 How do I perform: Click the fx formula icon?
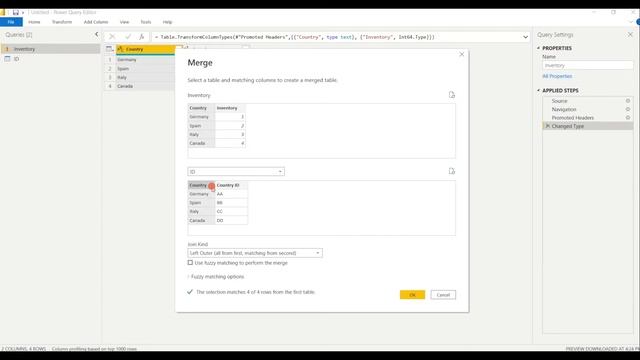pos(142,37)
